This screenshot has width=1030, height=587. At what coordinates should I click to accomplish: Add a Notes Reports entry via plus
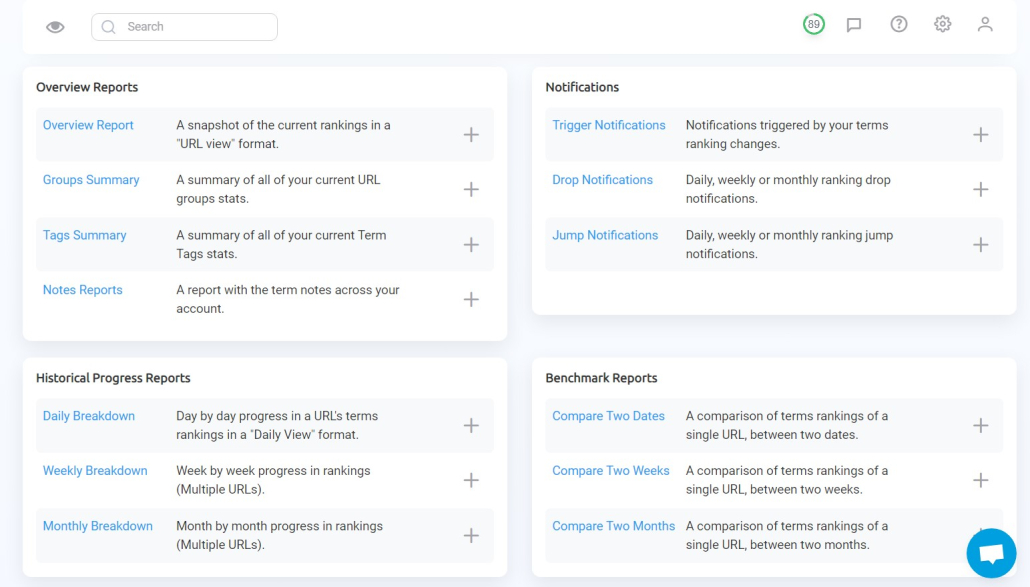click(x=471, y=299)
